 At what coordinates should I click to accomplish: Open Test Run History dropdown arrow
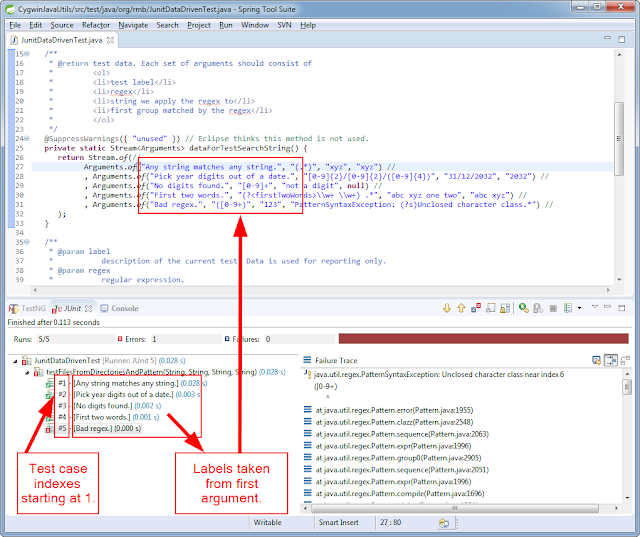[579, 308]
